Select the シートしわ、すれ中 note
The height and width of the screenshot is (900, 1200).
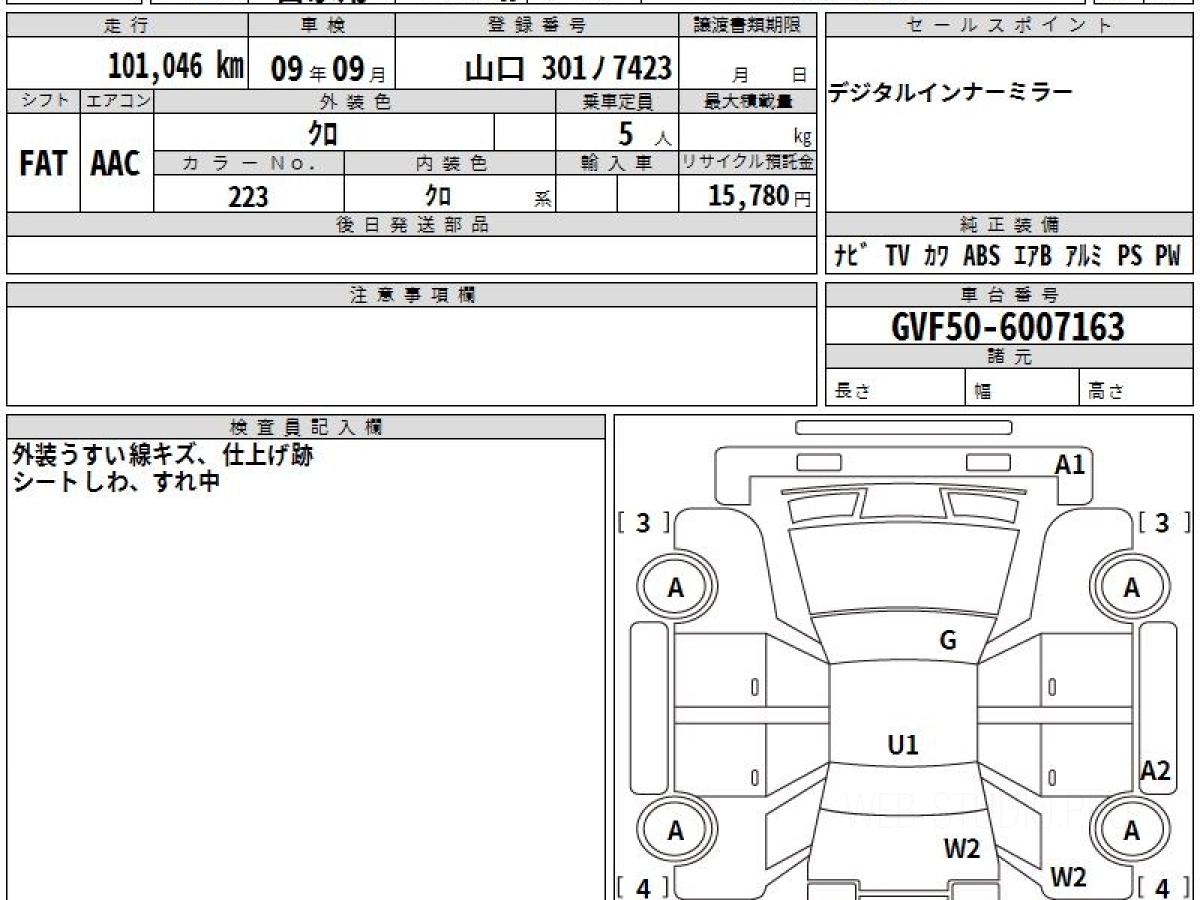click(116, 481)
